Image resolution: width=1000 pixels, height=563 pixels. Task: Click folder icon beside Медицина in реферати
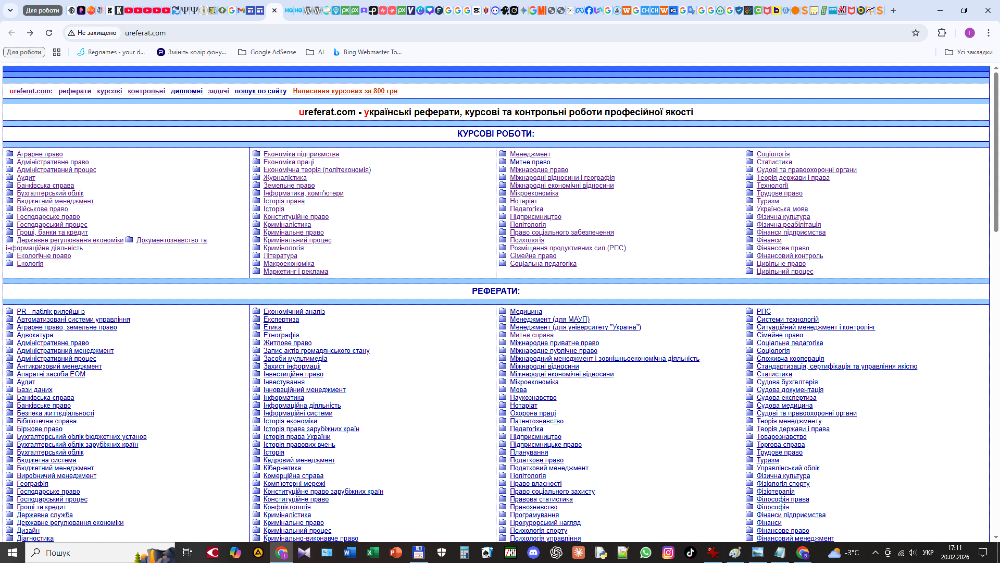tap(503, 312)
